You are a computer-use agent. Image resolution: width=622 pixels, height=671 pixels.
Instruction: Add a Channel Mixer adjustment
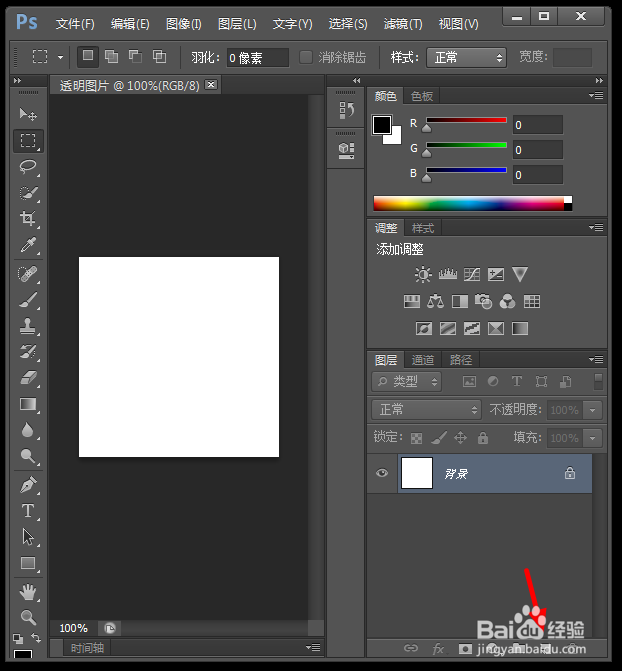pyautogui.click(x=508, y=302)
